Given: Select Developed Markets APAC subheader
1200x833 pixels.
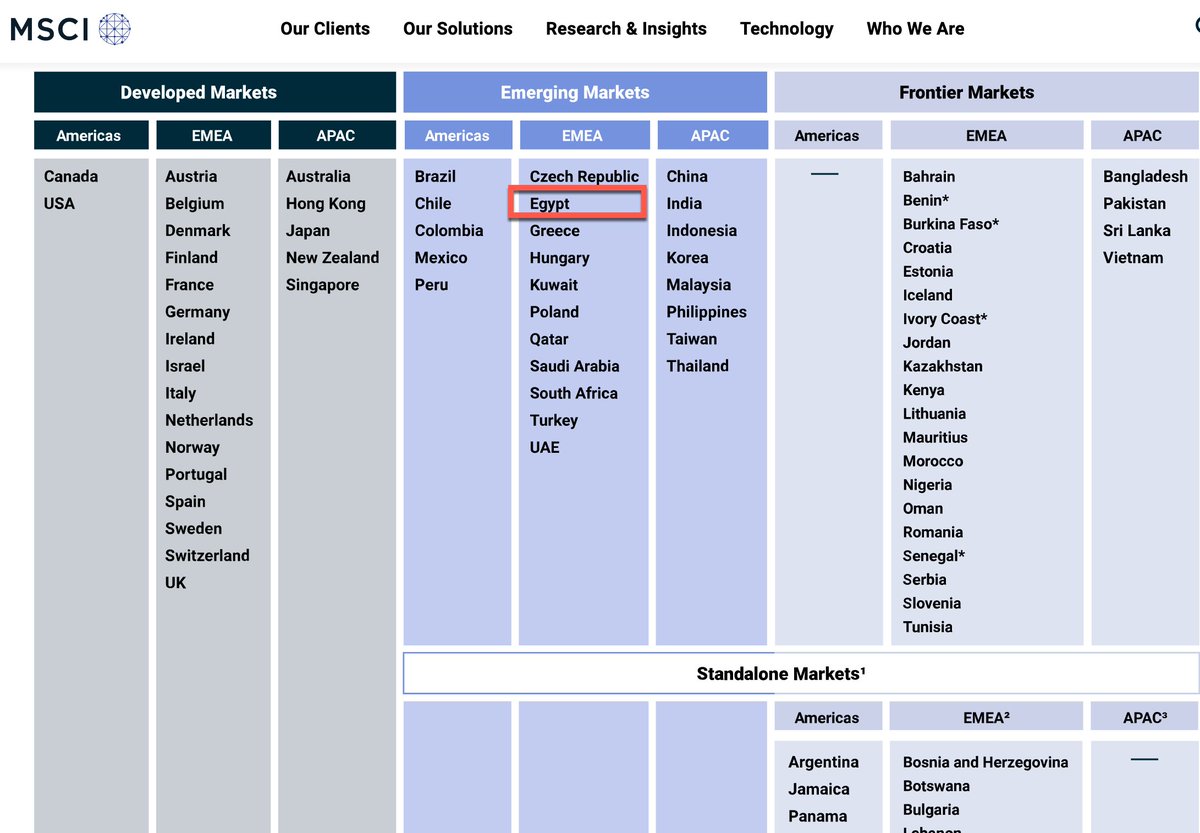Looking at the screenshot, I should click(336, 135).
